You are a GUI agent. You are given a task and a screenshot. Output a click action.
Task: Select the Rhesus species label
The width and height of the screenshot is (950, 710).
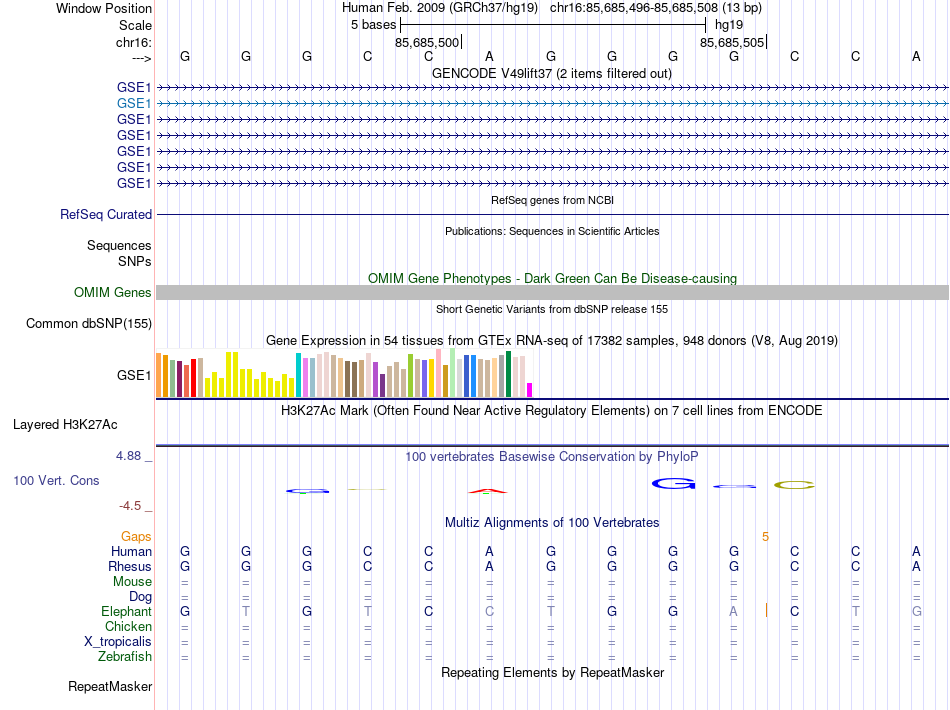pos(130,566)
